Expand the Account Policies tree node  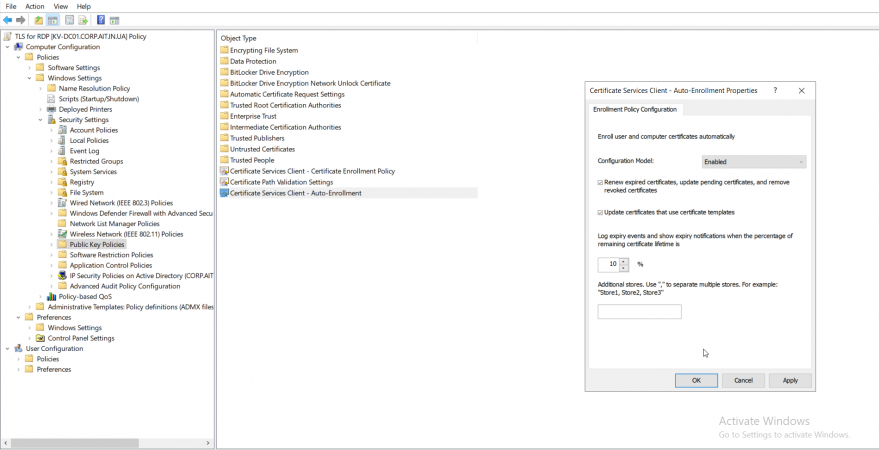click(x=52, y=130)
